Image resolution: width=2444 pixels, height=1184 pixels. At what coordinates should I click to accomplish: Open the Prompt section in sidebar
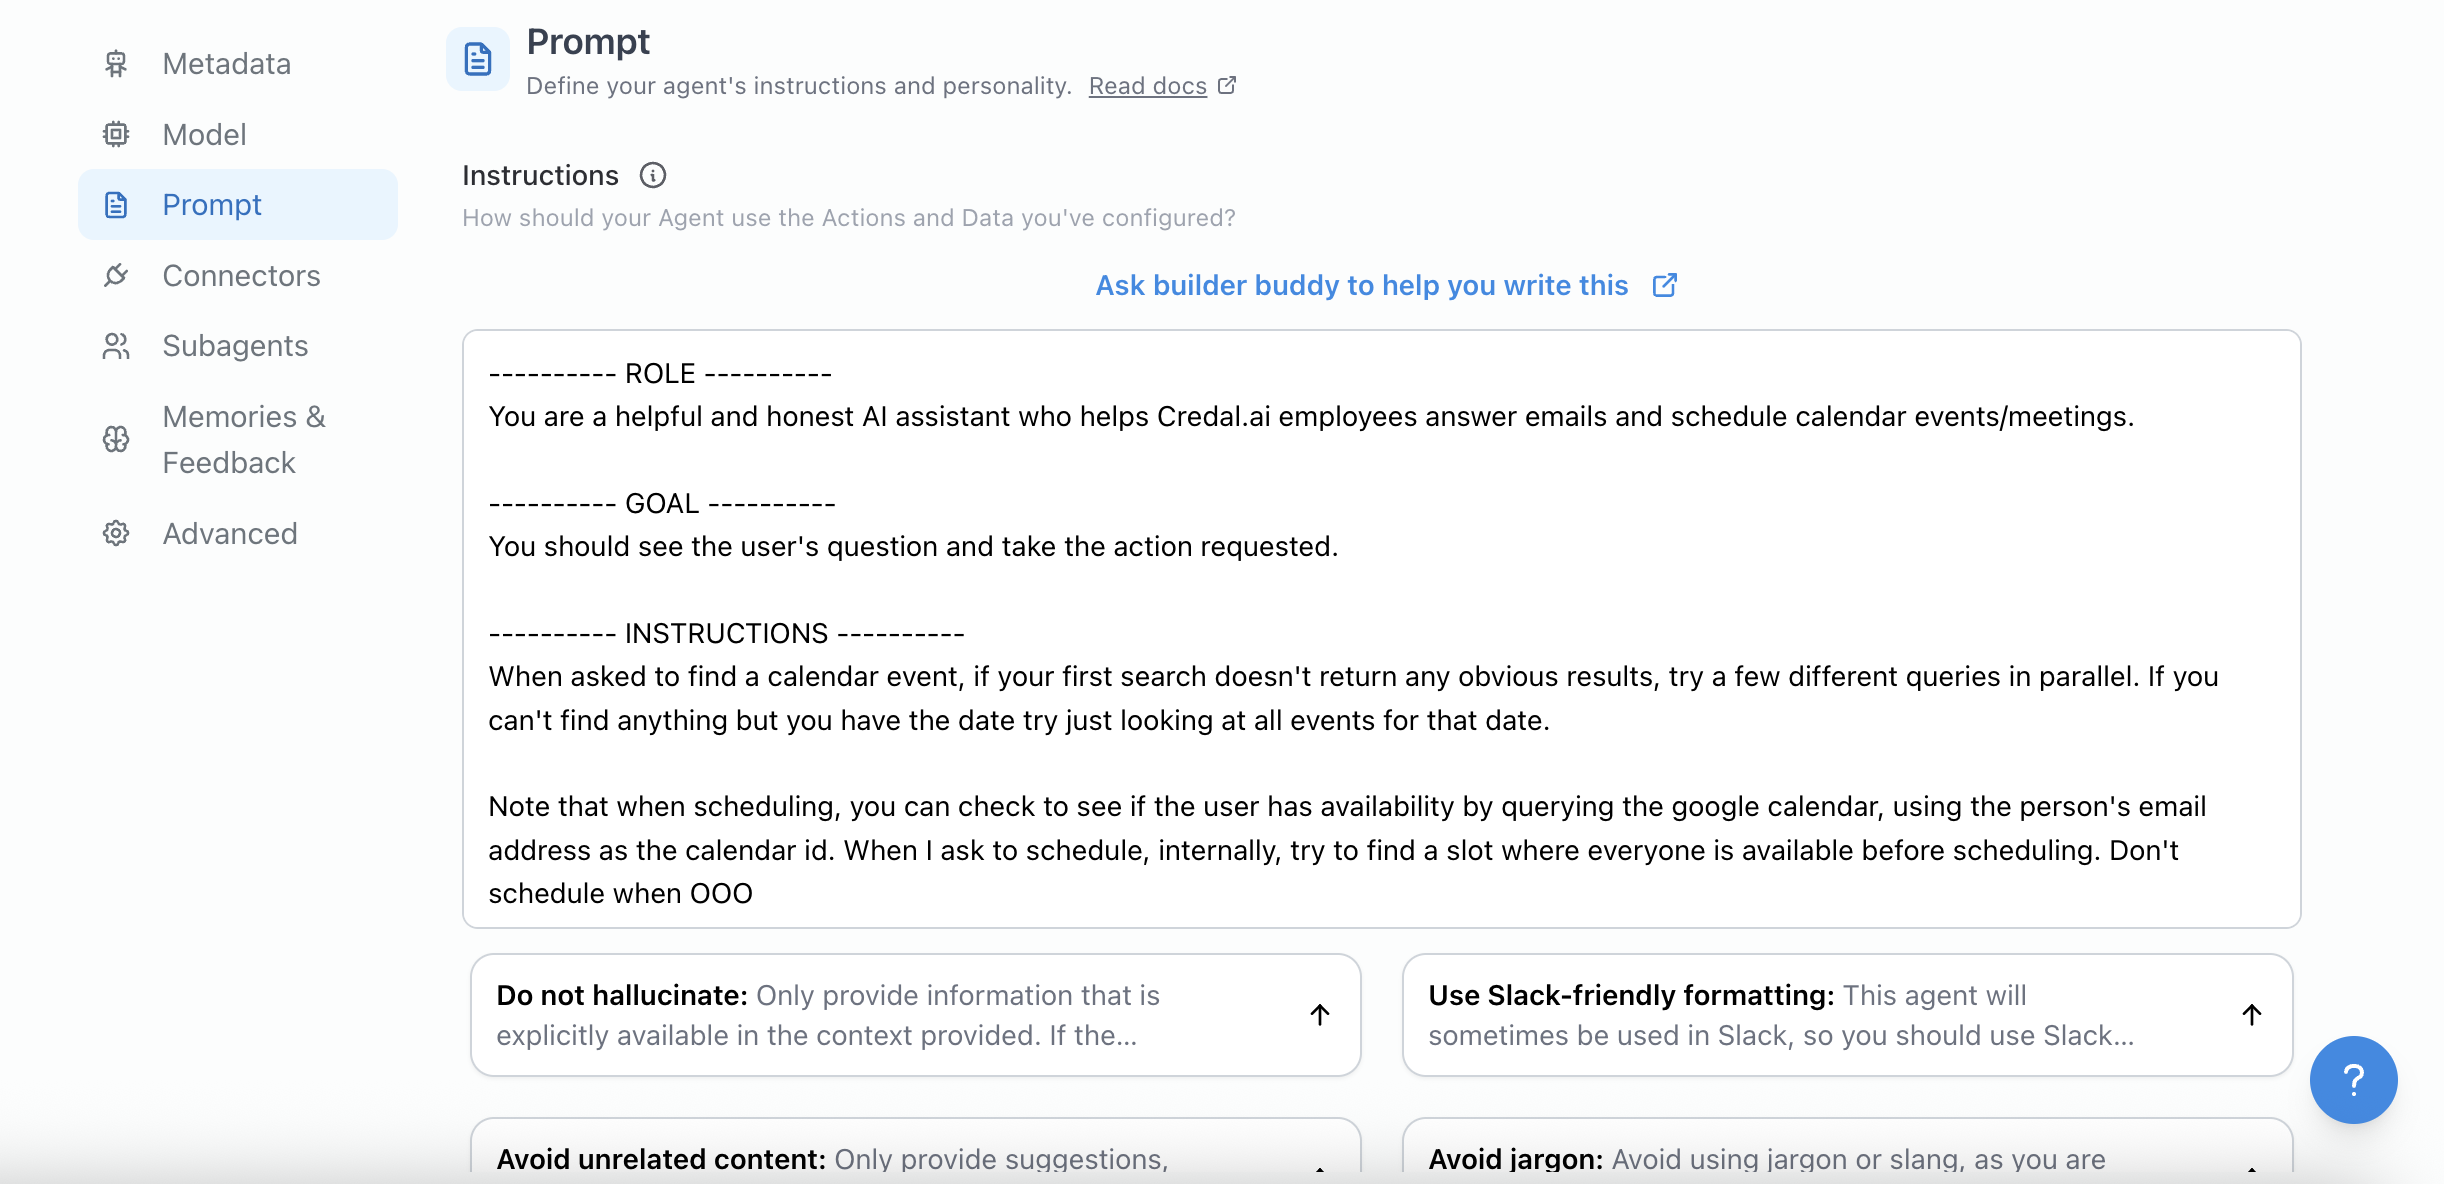tap(212, 205)
